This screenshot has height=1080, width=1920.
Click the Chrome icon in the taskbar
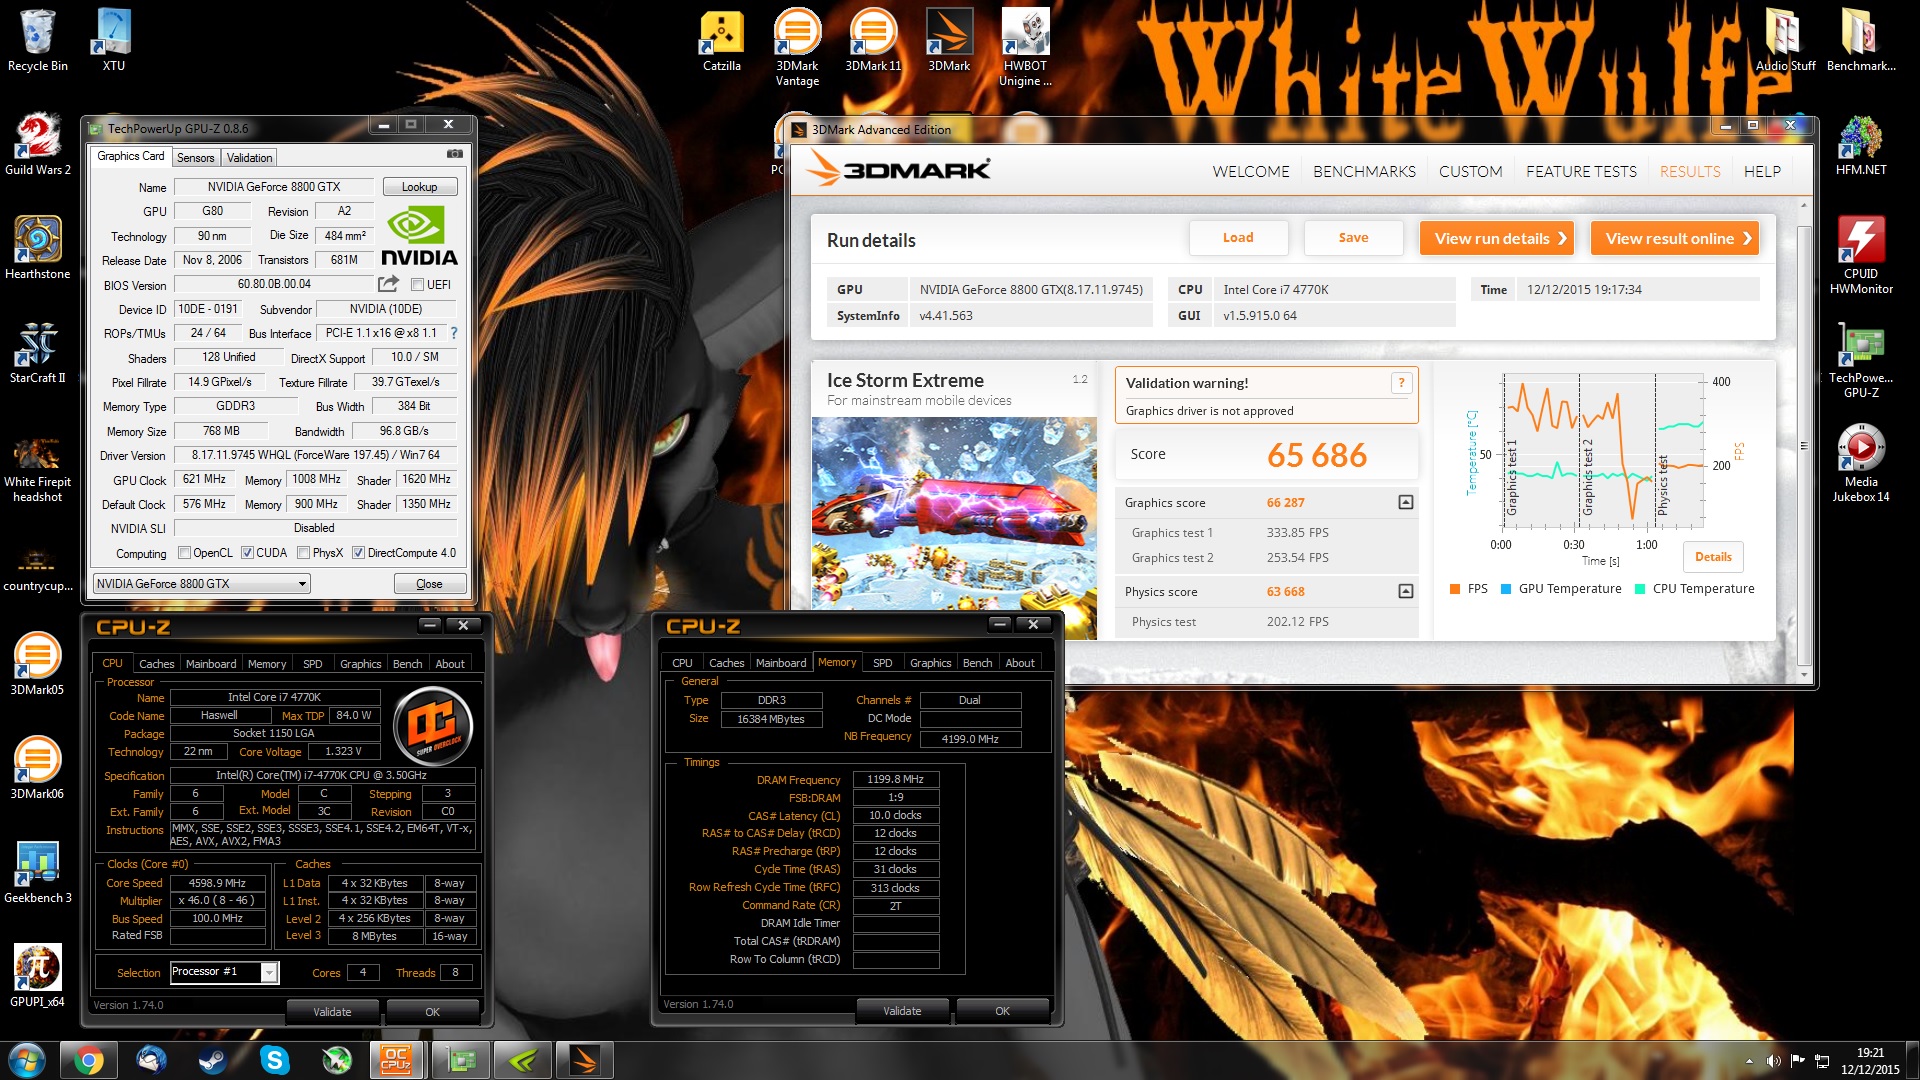pos(88,1060)
